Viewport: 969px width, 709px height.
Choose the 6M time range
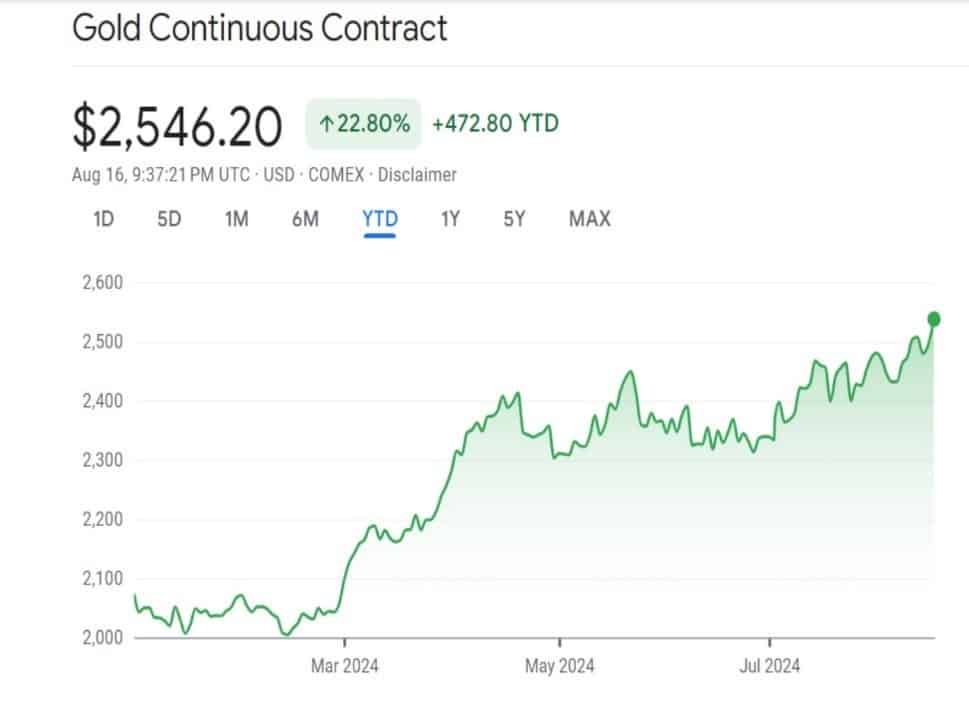pyautogui.click(x=305, y=218)
